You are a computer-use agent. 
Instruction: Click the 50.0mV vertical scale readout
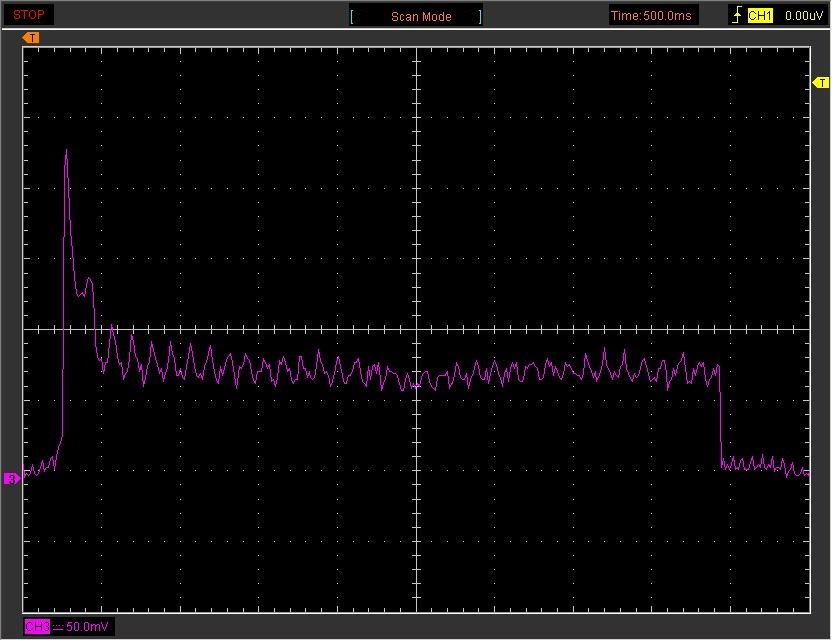(89, 627)
